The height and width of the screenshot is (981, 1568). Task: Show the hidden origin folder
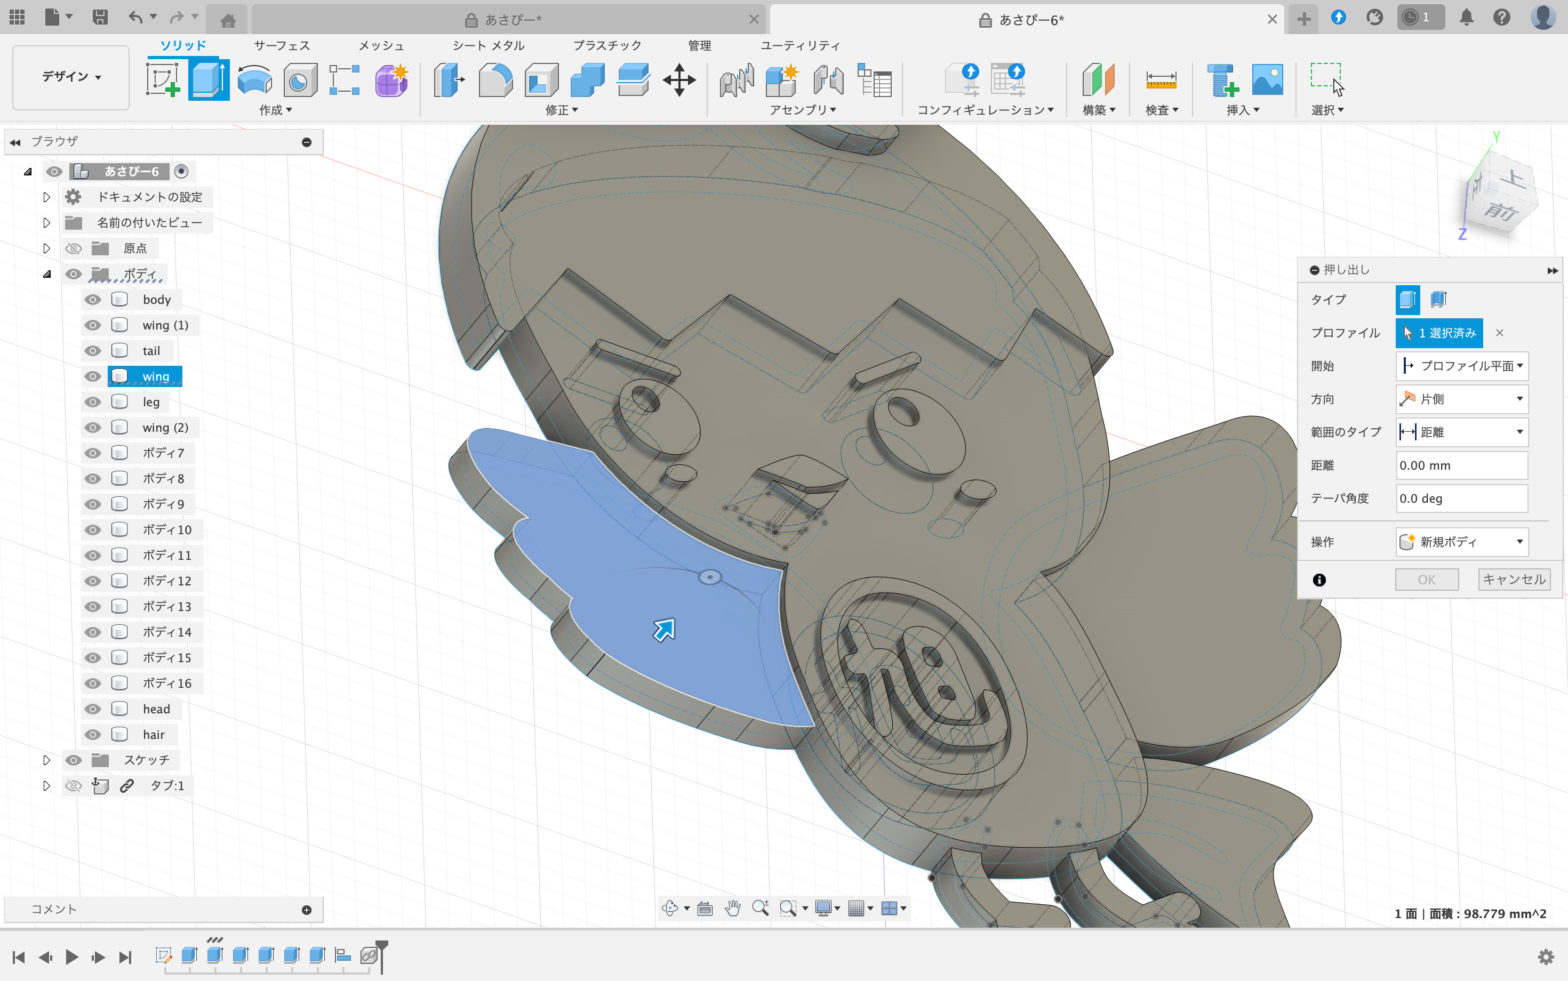[x=74, y=248]
